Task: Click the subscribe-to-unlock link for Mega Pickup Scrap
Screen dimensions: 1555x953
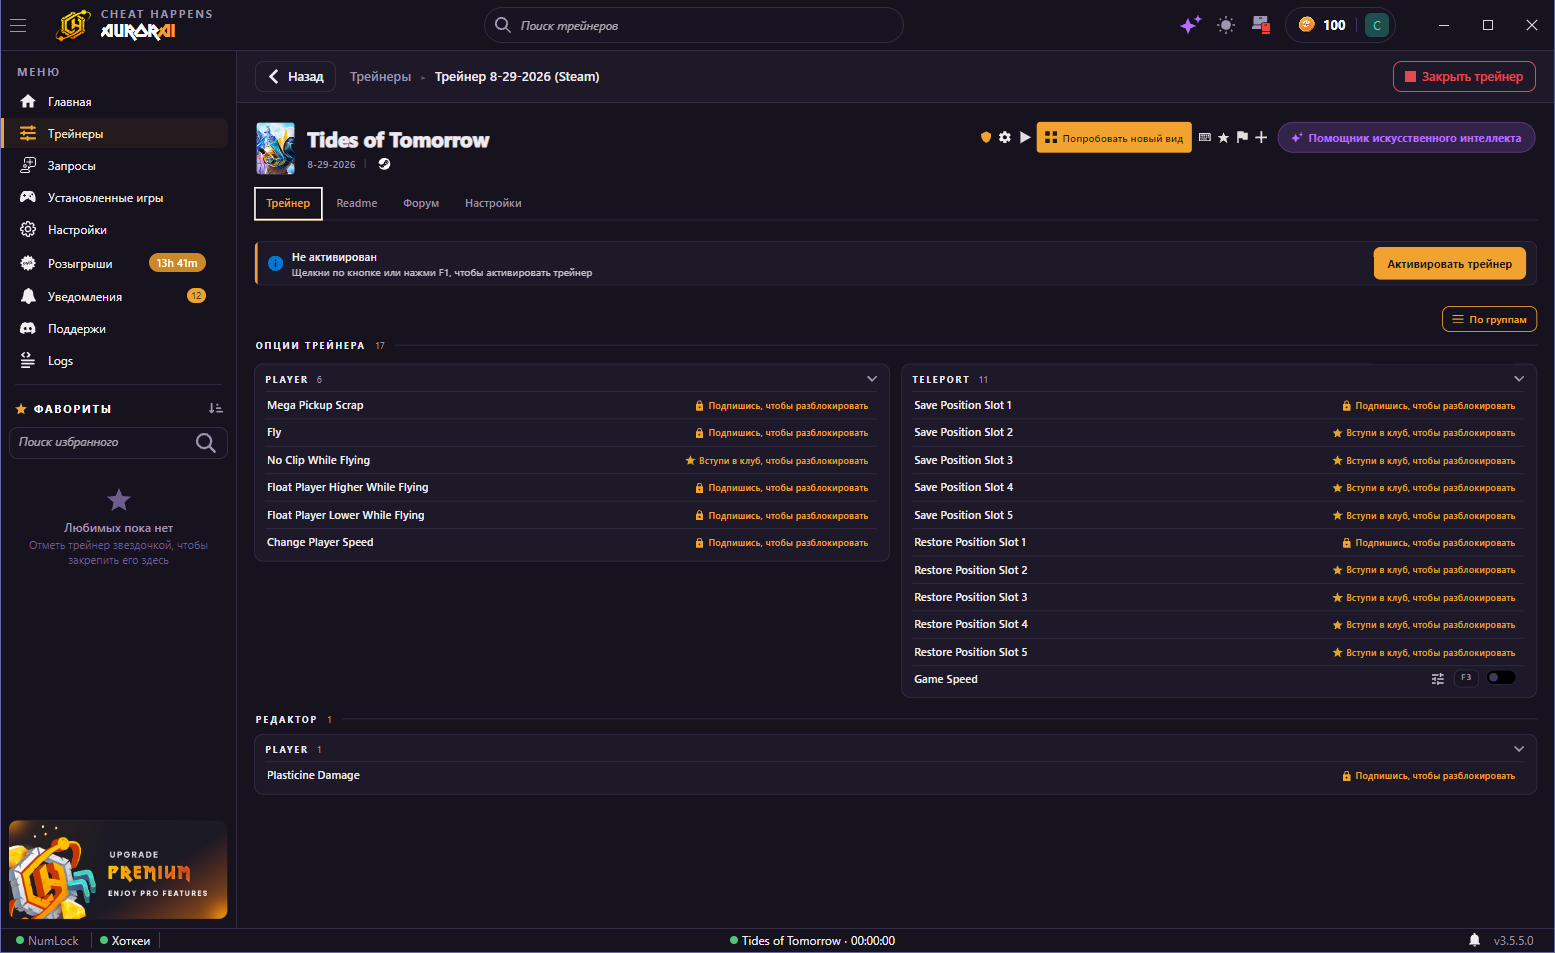Action: (782, 406)
